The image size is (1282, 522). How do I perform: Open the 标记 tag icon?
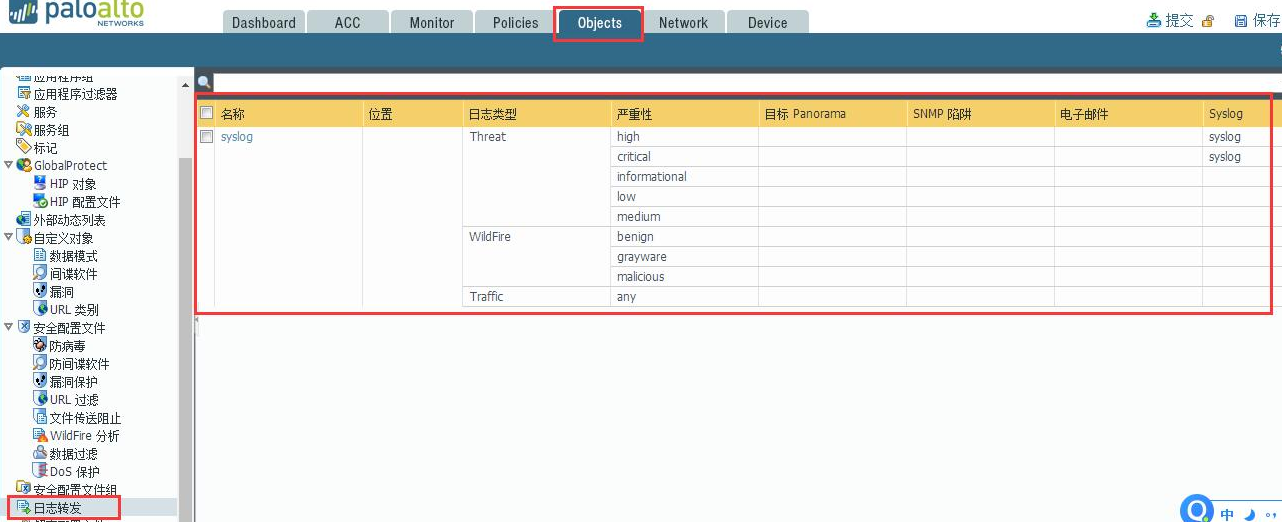click(24, 147)
